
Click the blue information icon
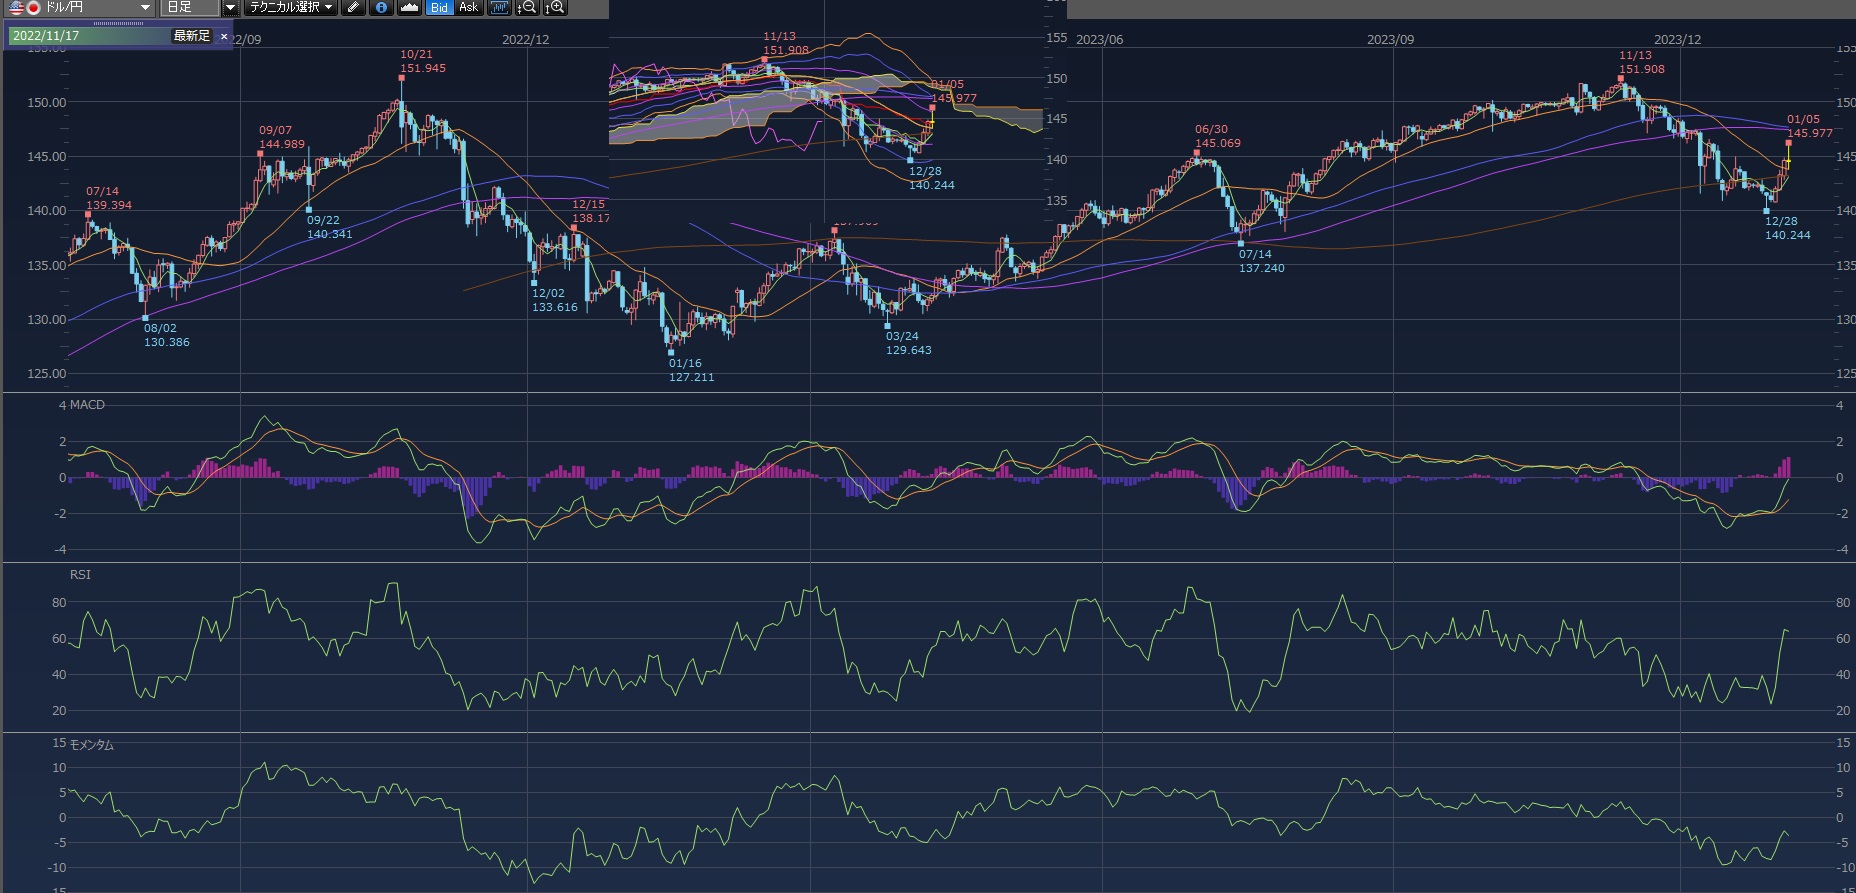[381, 7]
